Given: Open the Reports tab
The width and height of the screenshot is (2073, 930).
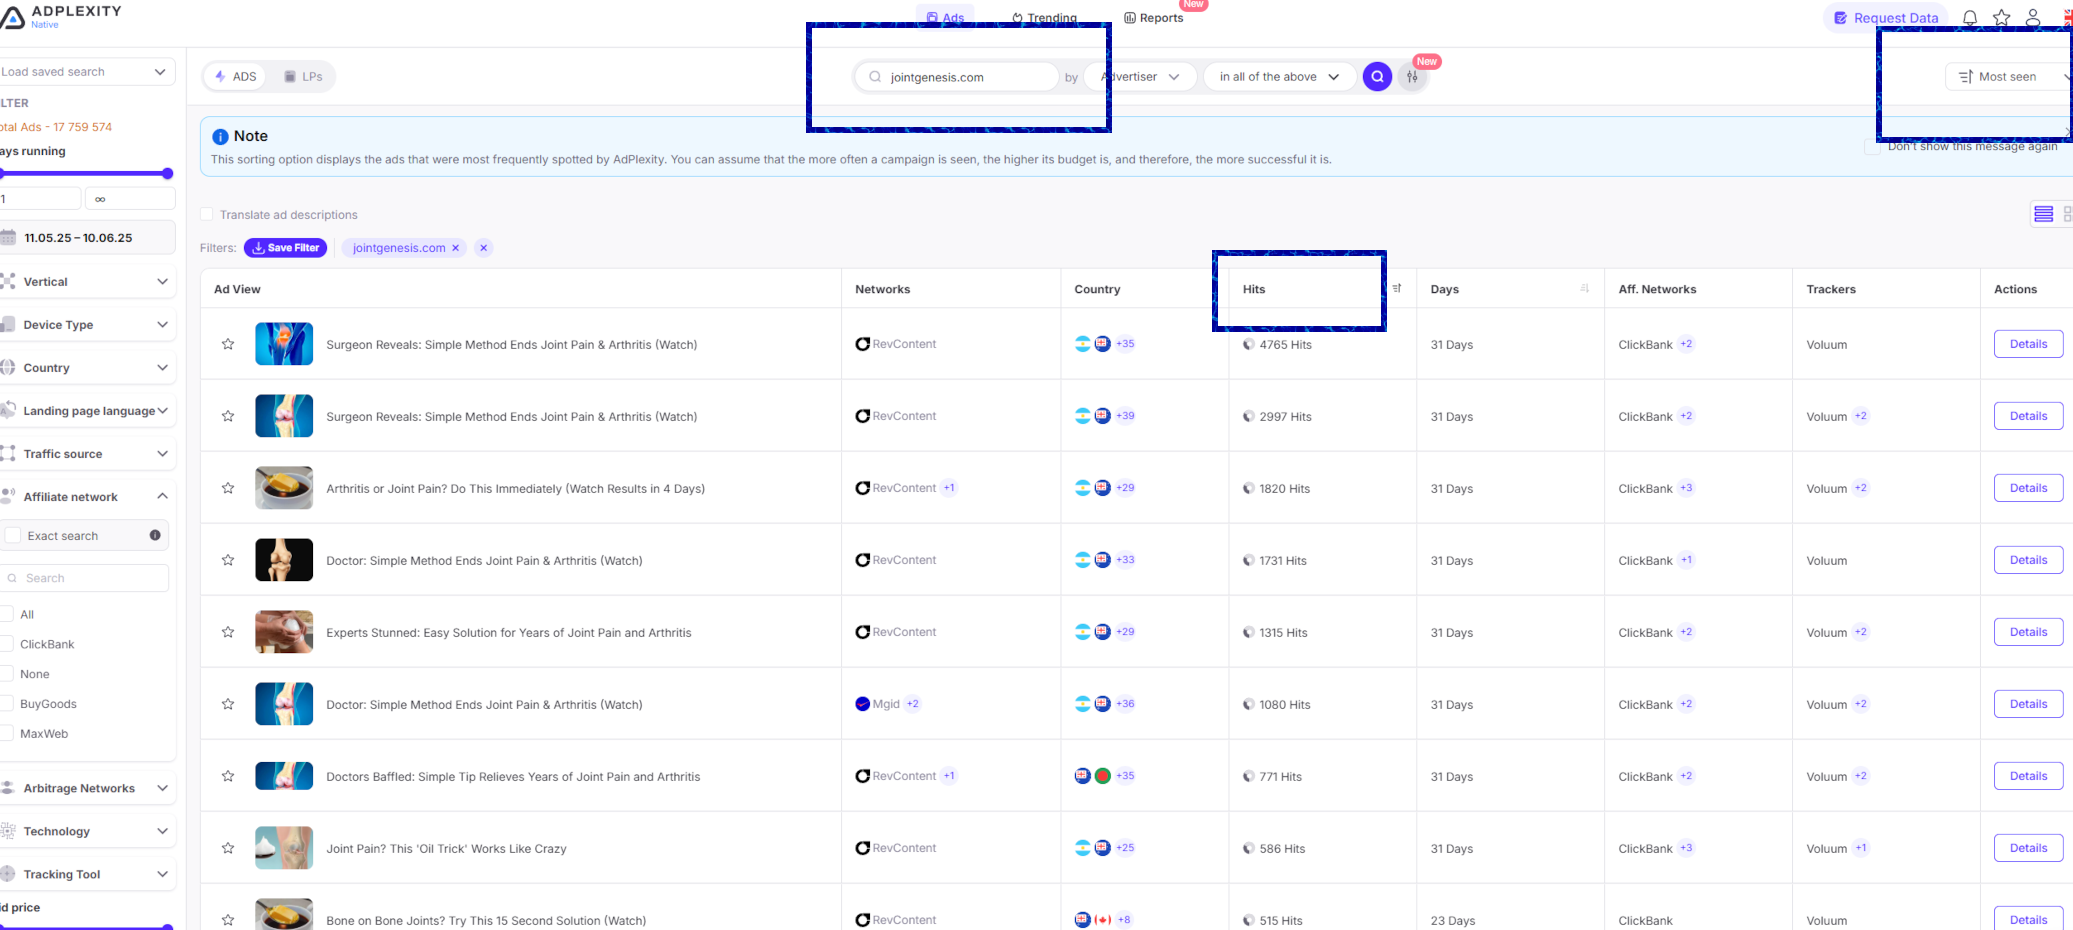Looking at the screenshot, I should 1154,18.
